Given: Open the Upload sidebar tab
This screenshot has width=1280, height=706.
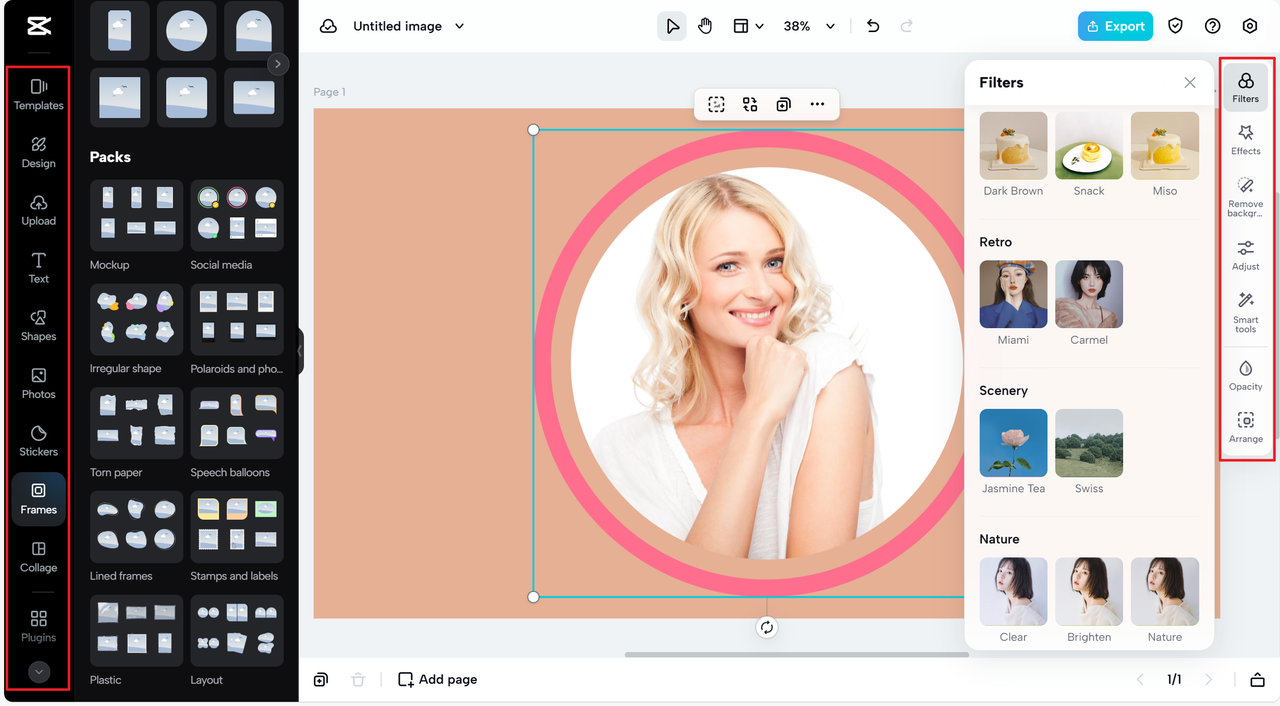Looking at the screenshot, I should pyautogui.click(x=38, y=210).
